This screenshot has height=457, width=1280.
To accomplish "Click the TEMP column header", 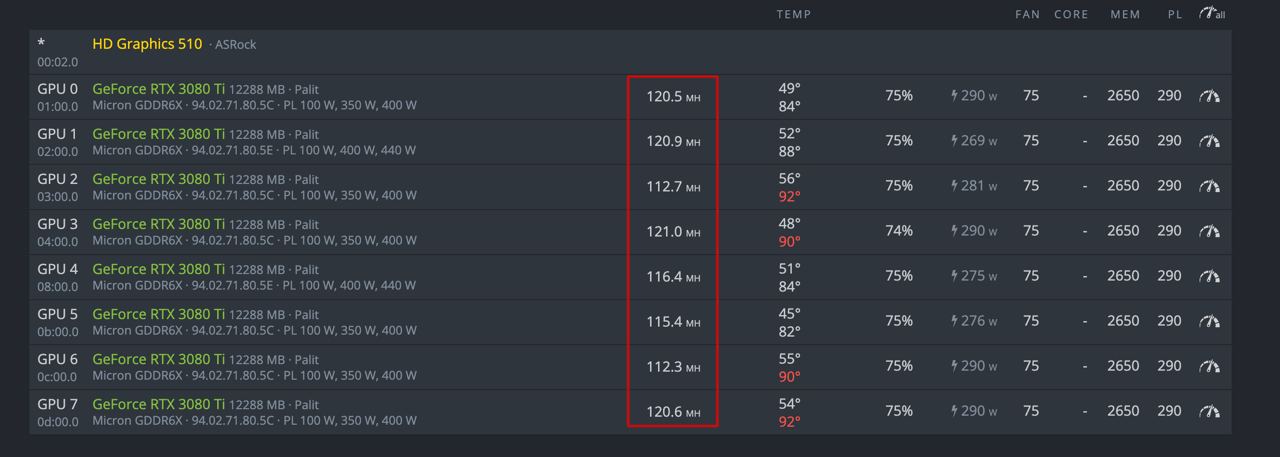I will coord(793,14).
